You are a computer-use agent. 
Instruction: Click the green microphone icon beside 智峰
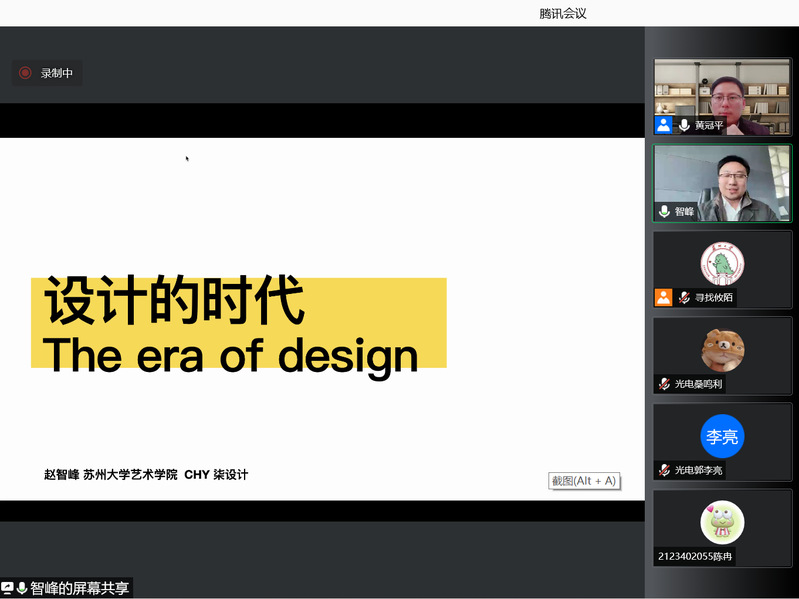664,211
